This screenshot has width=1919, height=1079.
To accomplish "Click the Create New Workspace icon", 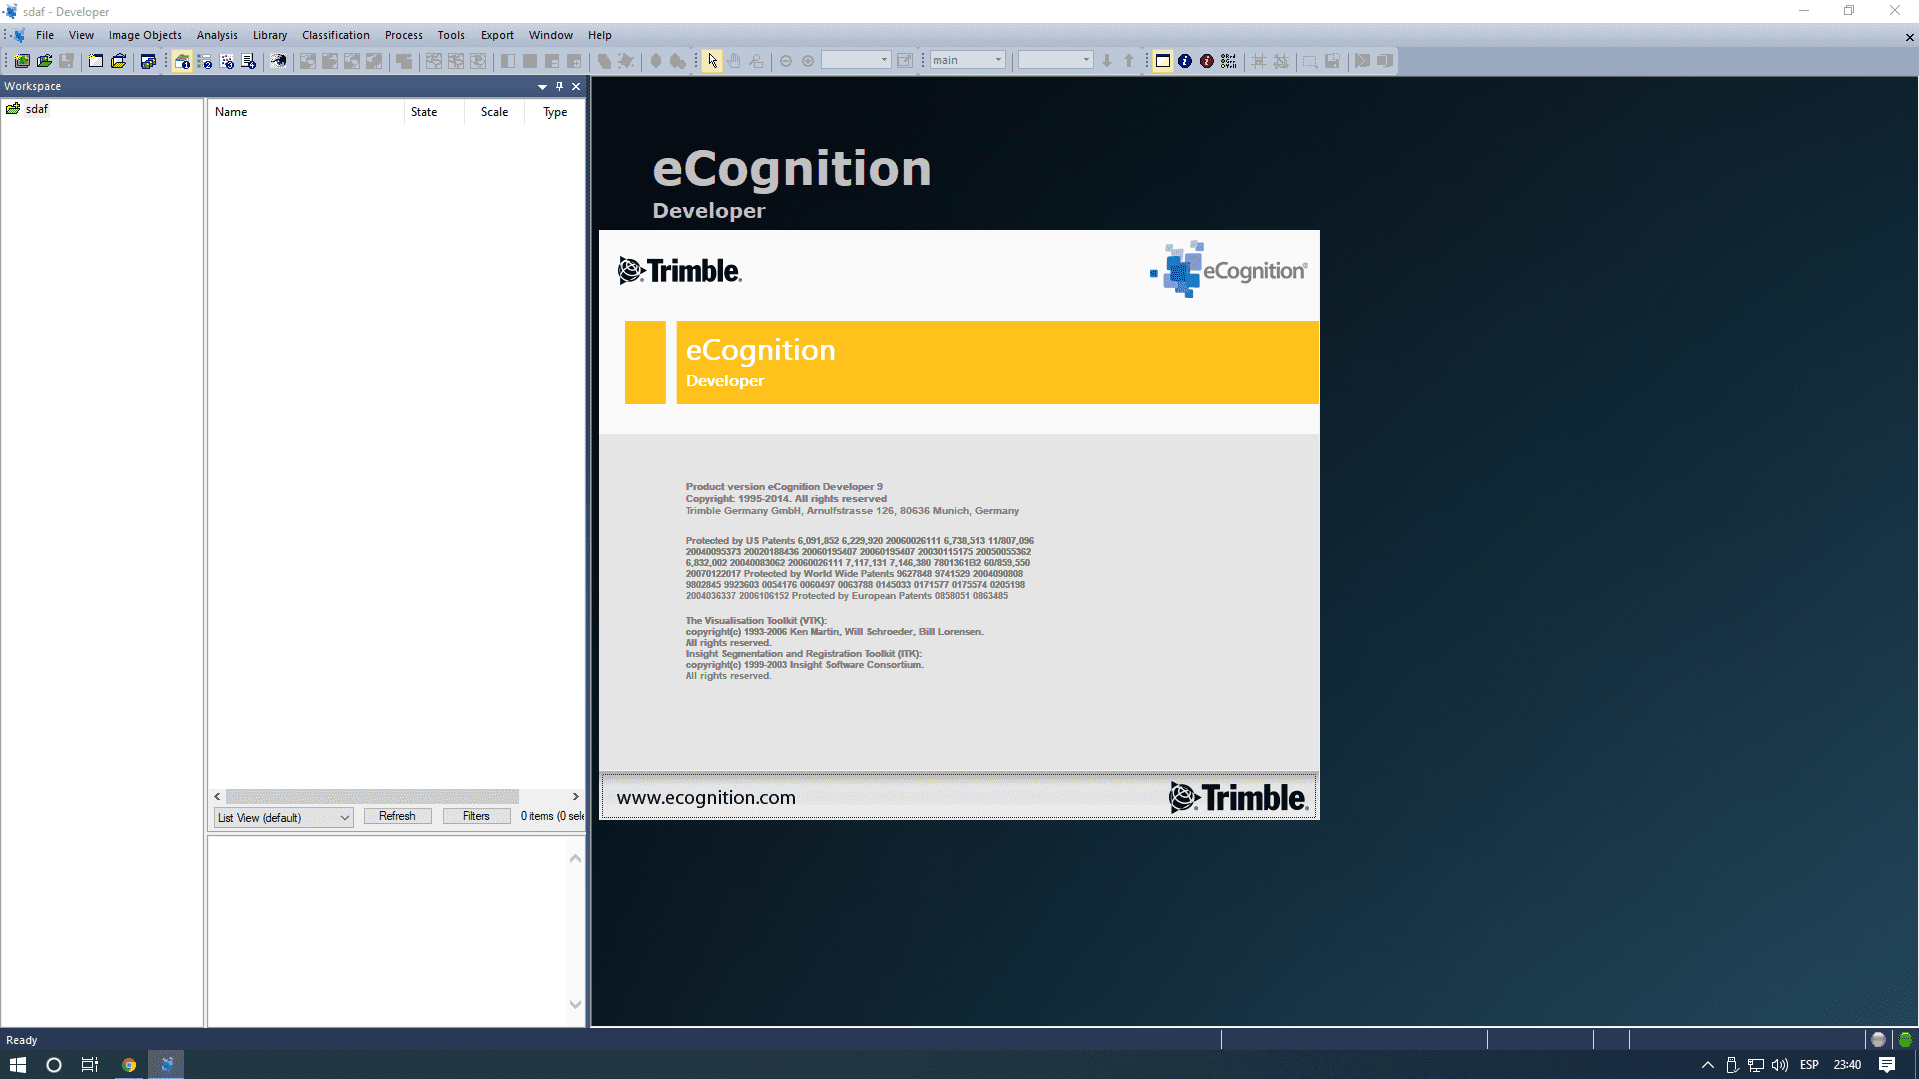I will click(96, 61).
